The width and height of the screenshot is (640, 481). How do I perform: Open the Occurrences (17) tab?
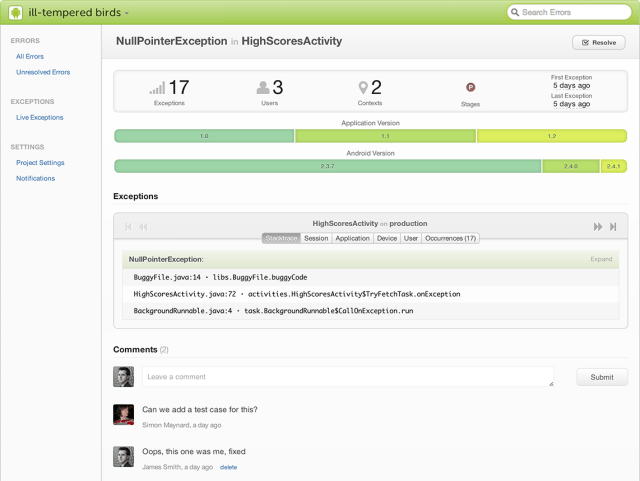click(450, 238)
